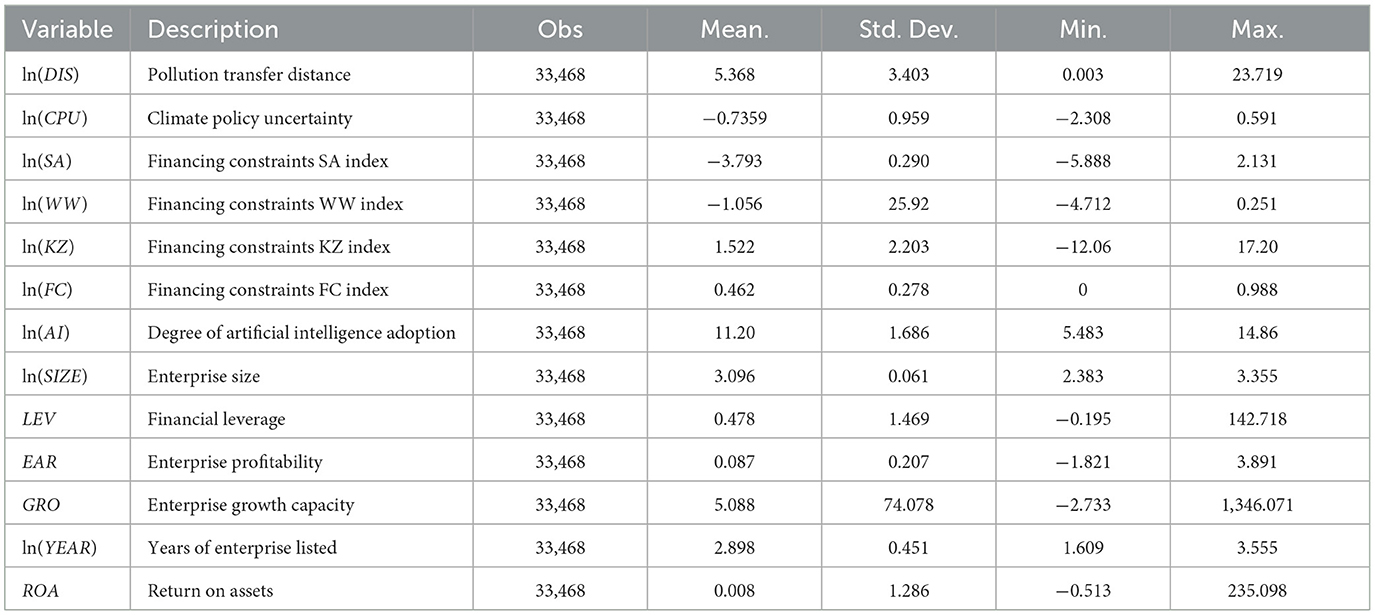1375x615 pixels.
Task: Select the GRO standard deviation 74.078
Action: 906,505
